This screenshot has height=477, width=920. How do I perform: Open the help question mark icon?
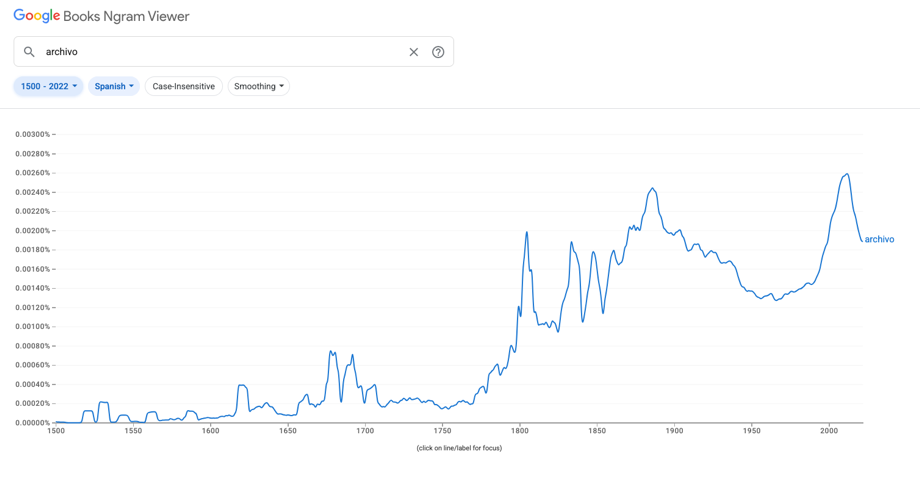pyautogui.click(x=438, y=52)
